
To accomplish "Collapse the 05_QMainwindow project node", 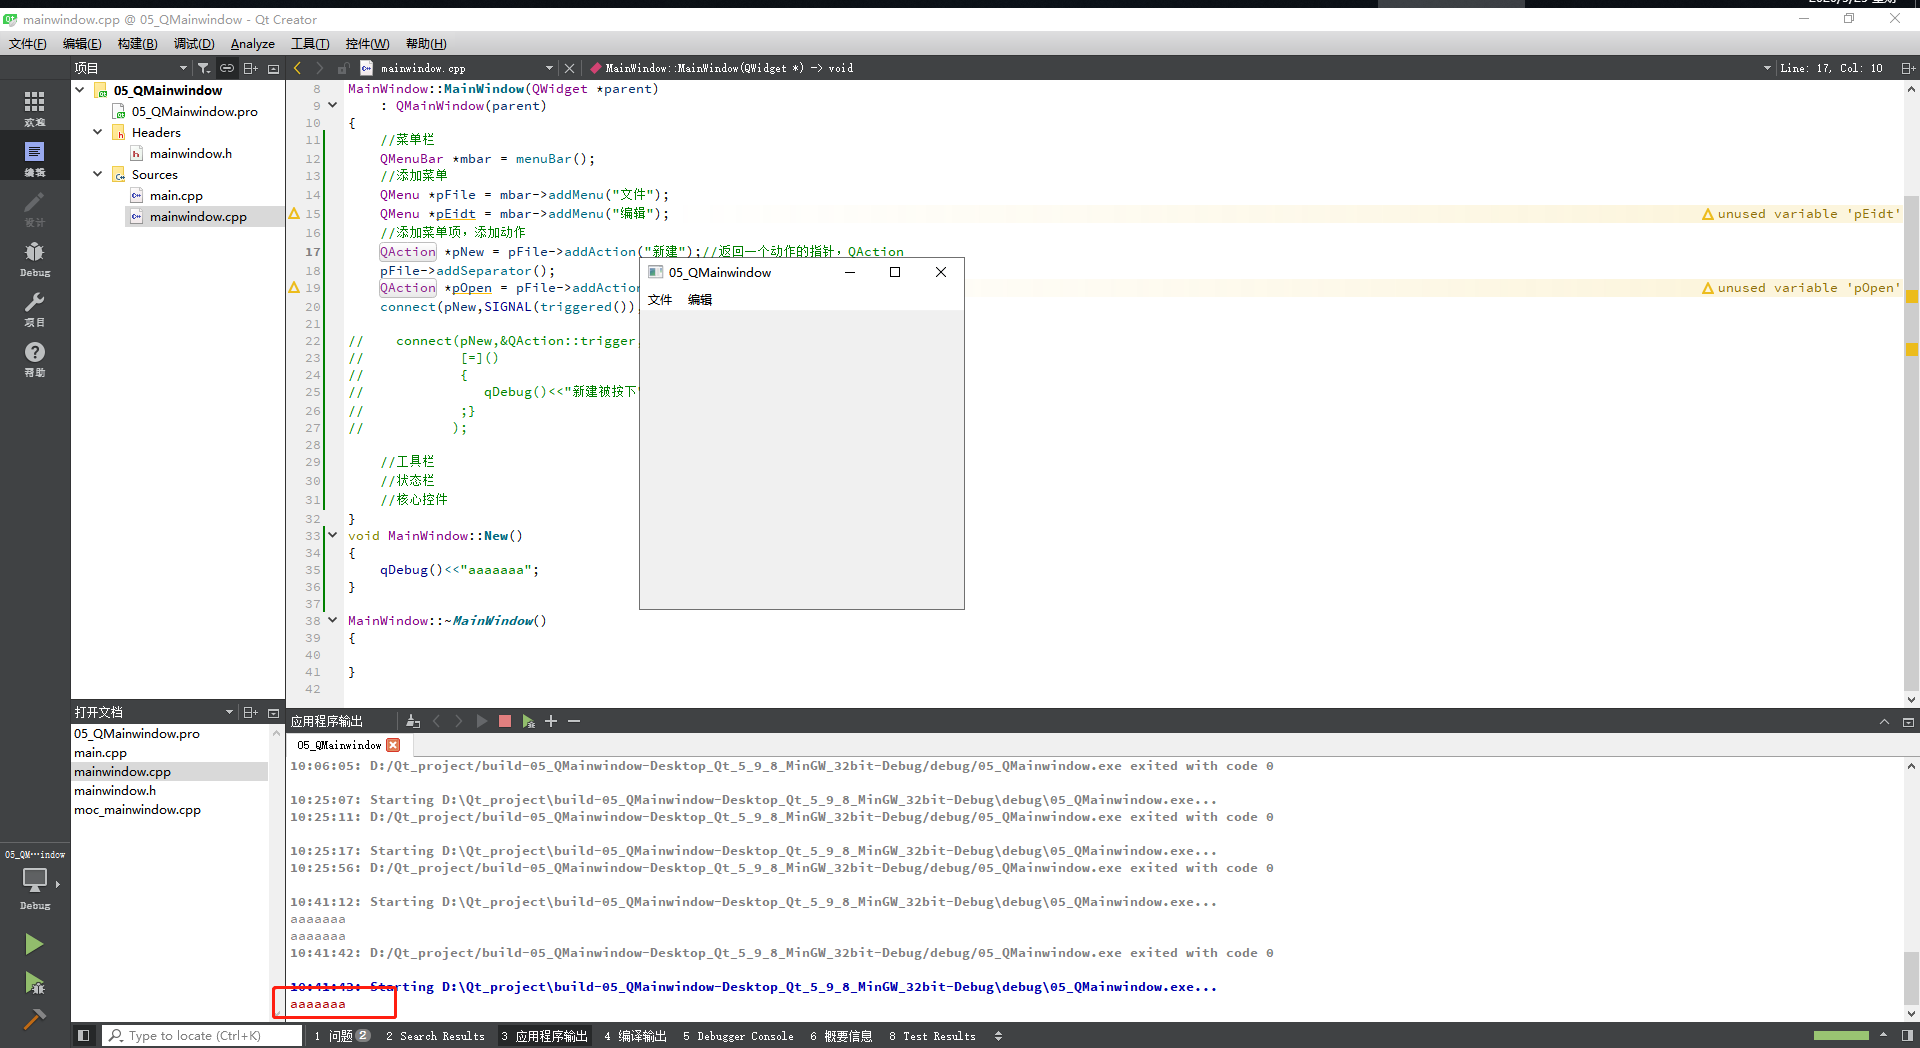I will pos(80,90).
